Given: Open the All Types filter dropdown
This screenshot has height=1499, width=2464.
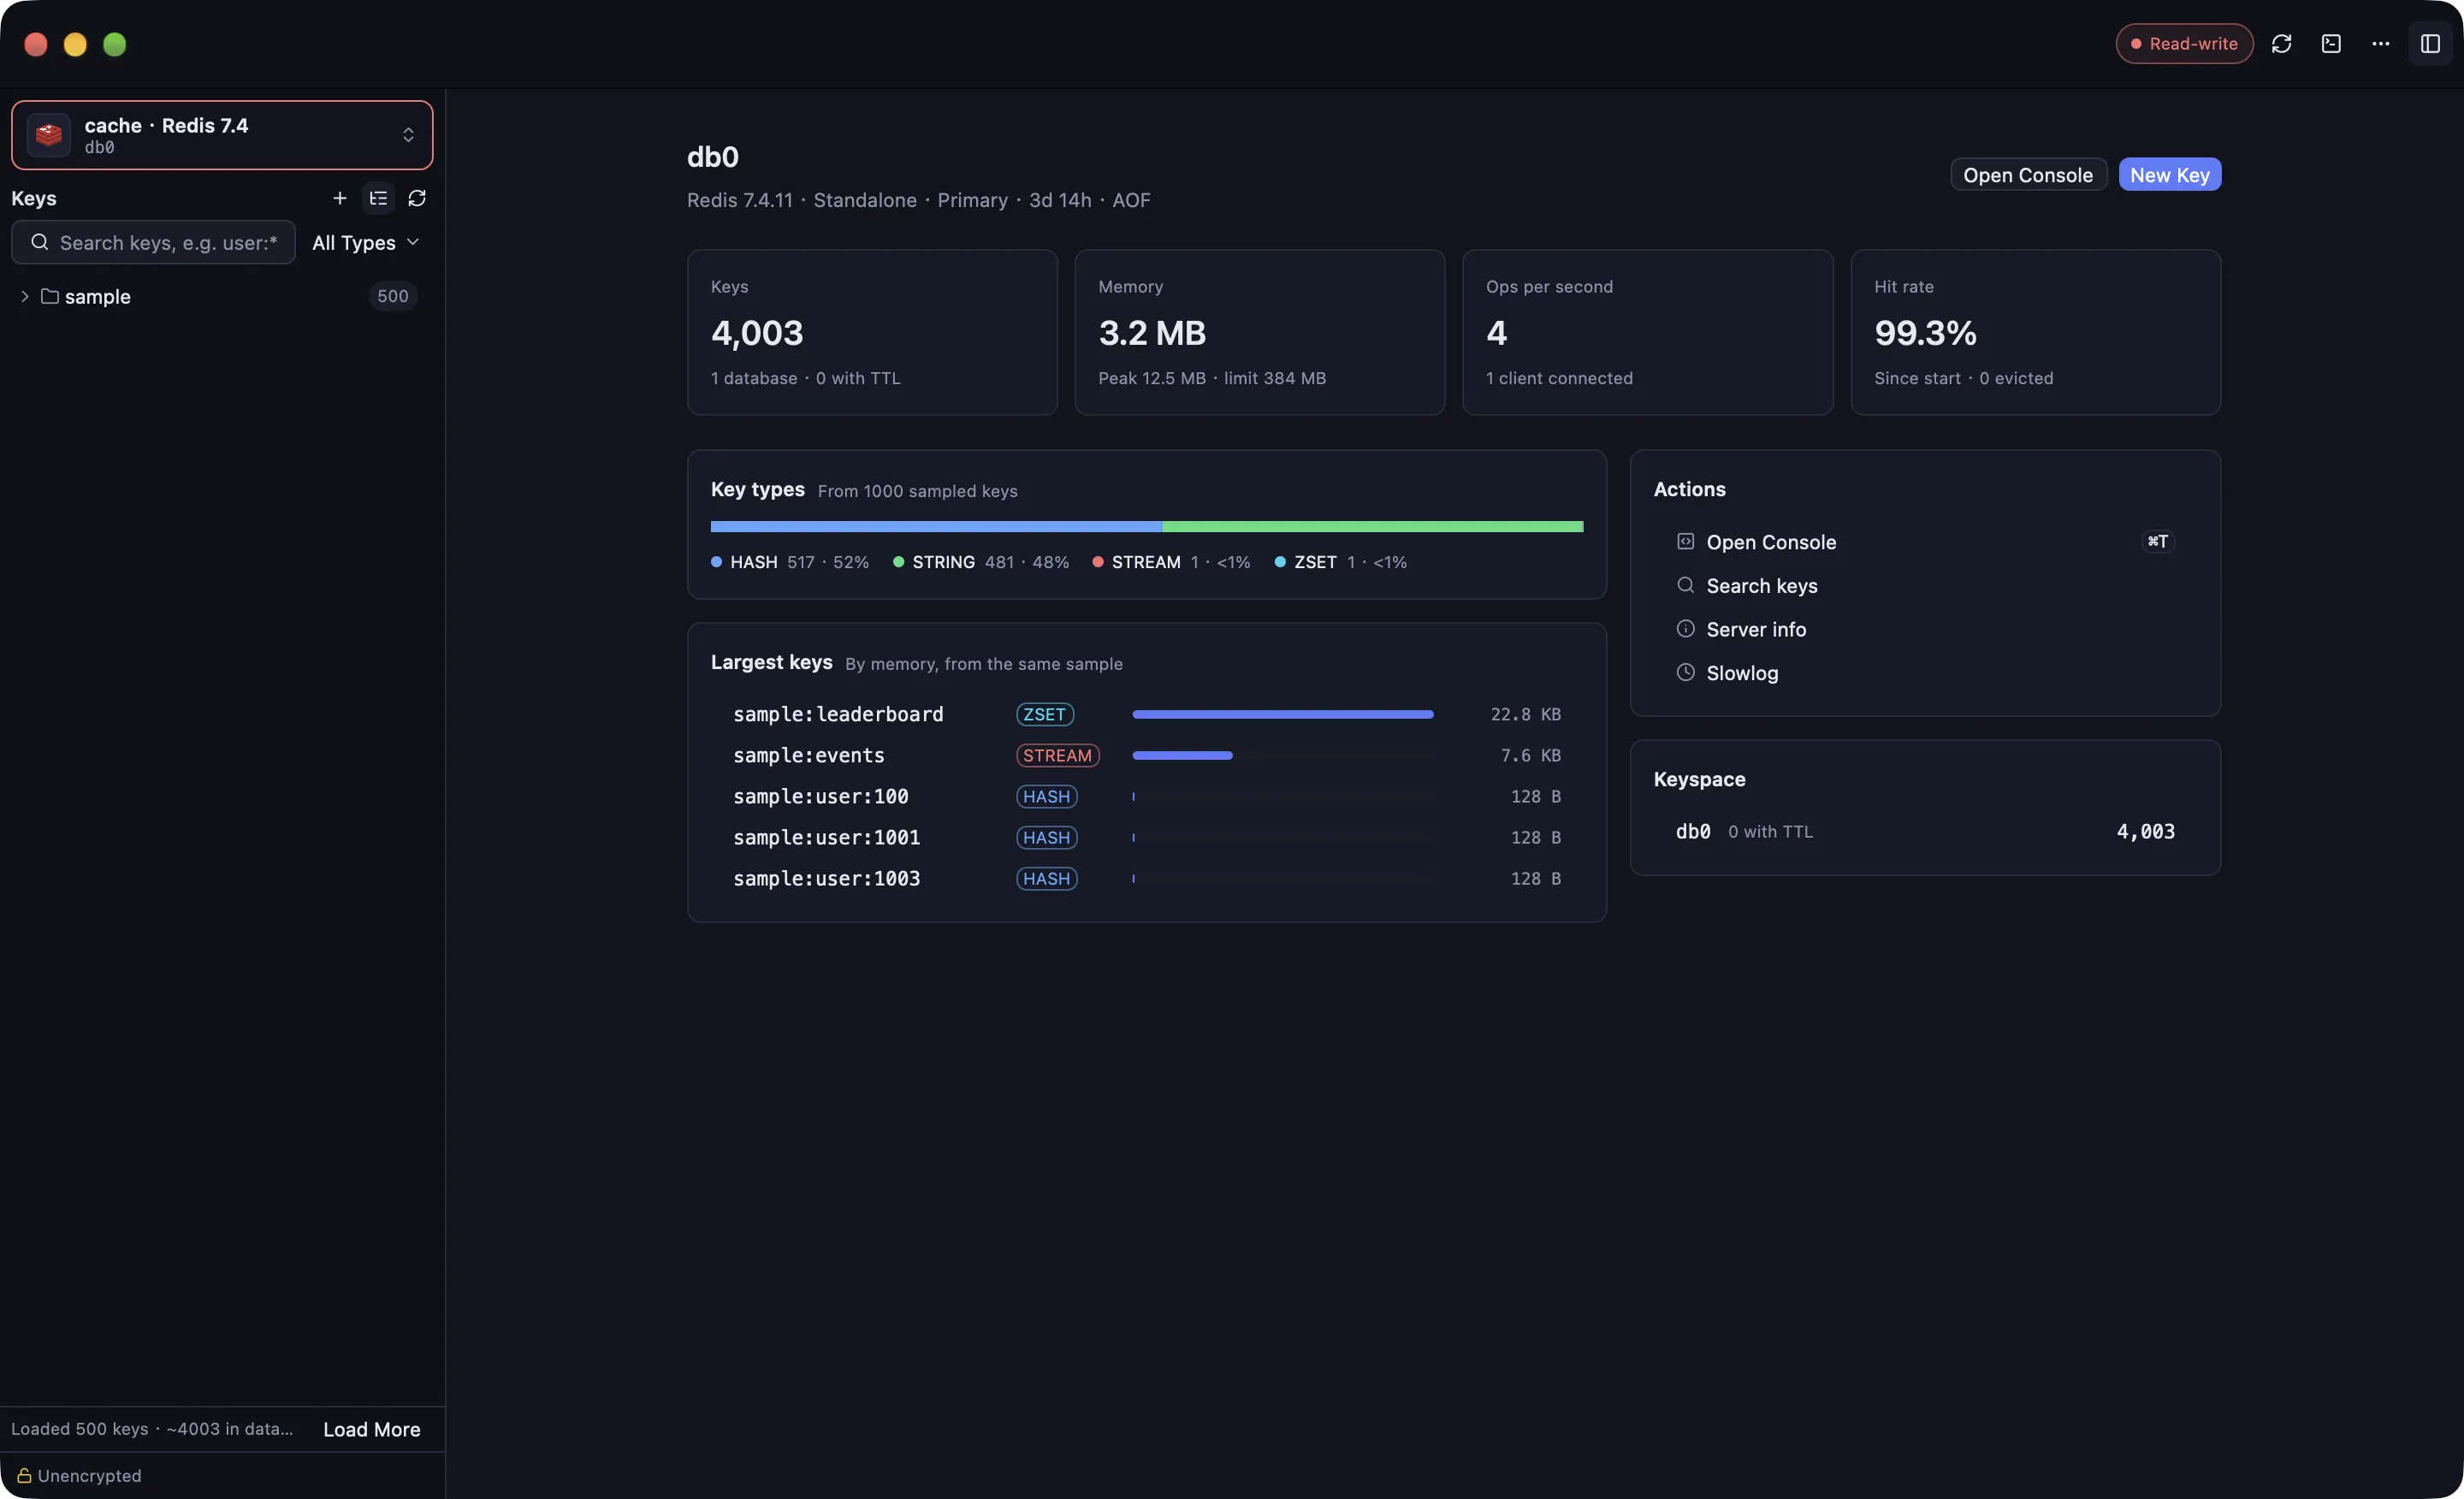Looking at the screenshot, I should (365, 243).
